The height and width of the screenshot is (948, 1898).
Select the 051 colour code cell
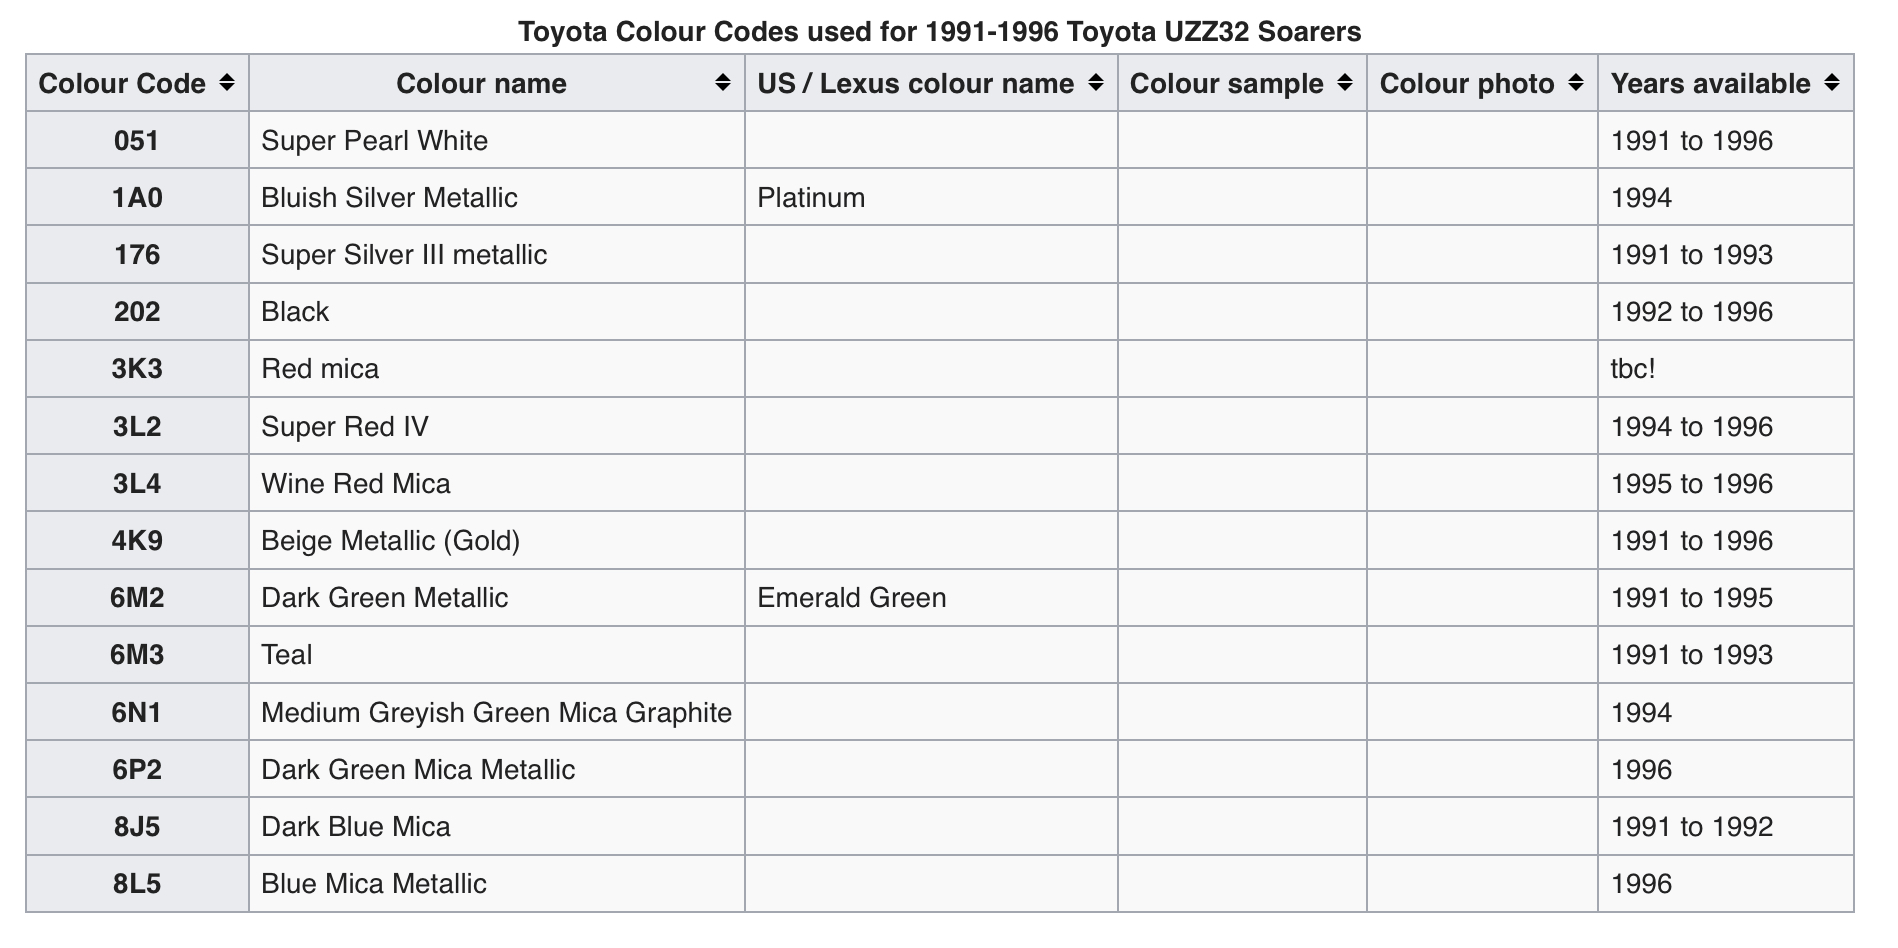(137, 140)
